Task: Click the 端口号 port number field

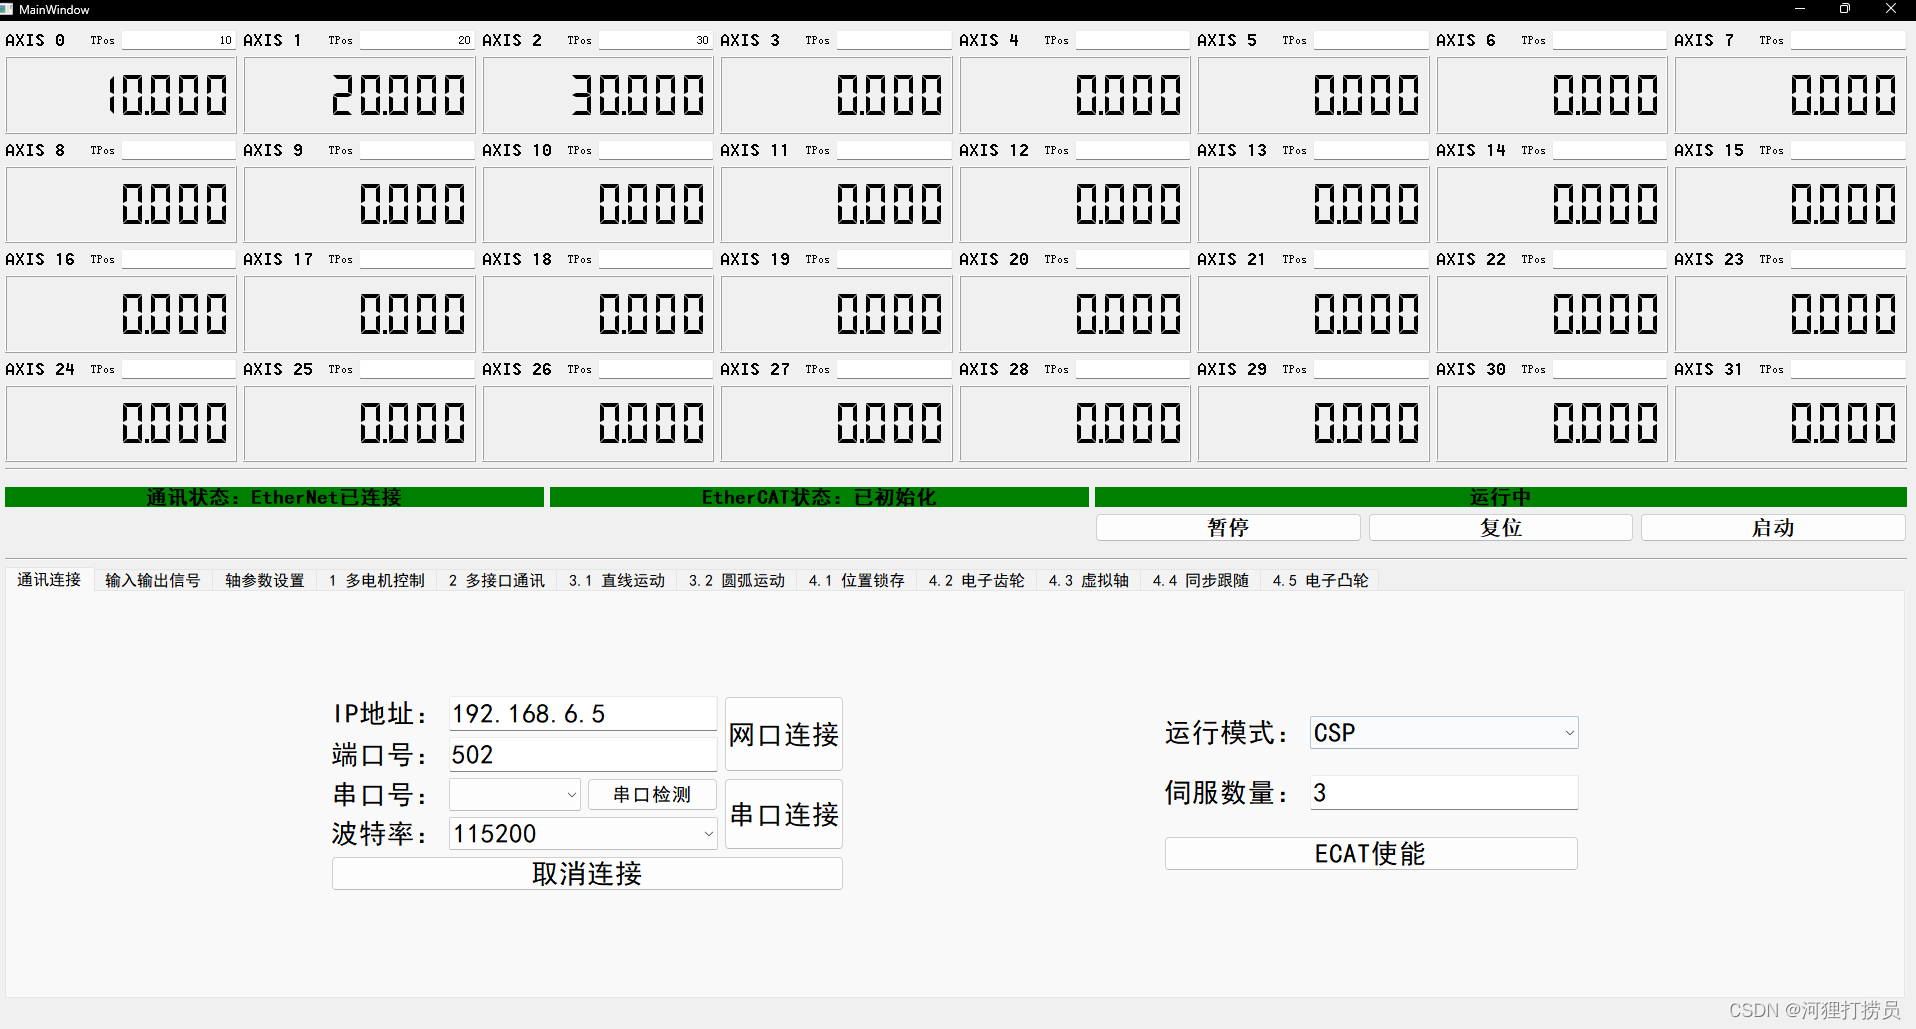Action: pos(582,754)
